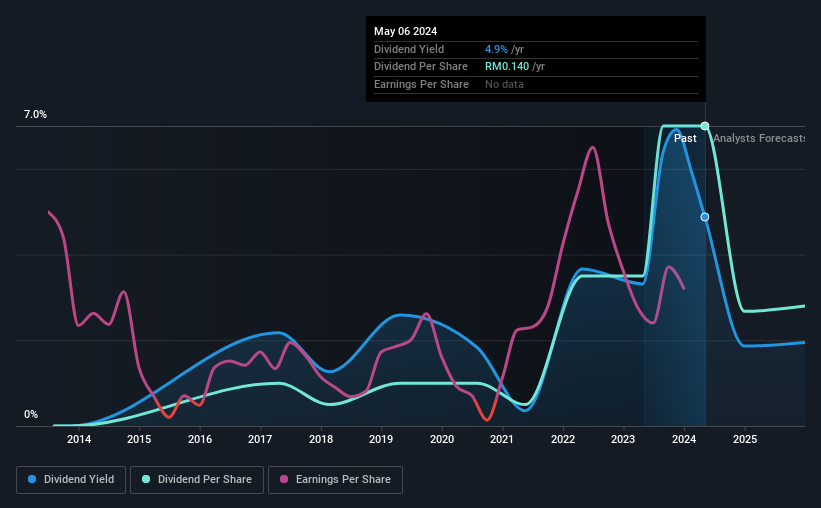Click the Analysts Forecasts label
This screenshot has width=821, height=508.
coord(759,138)
